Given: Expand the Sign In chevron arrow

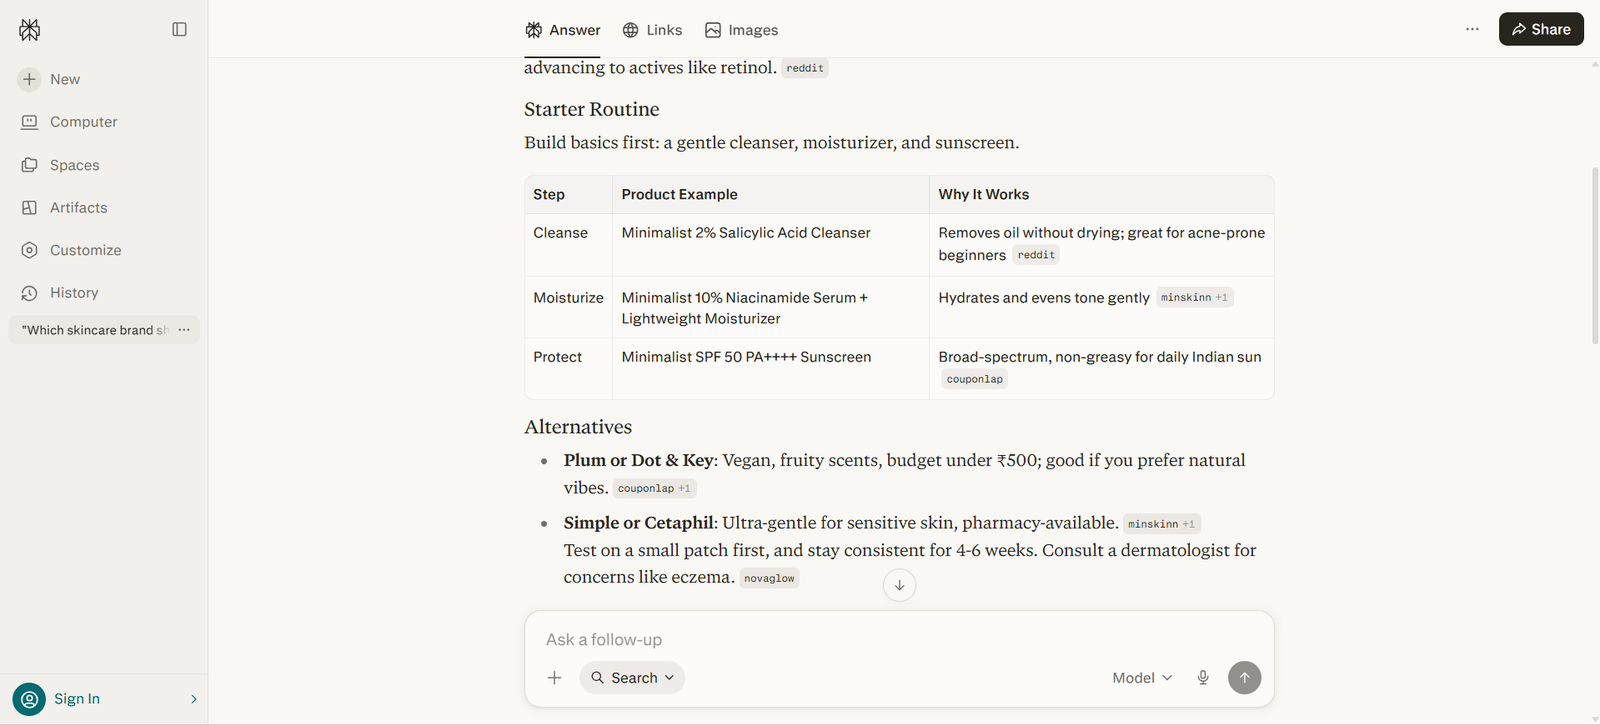Looking at the screenshot, I should click(194, 699).
